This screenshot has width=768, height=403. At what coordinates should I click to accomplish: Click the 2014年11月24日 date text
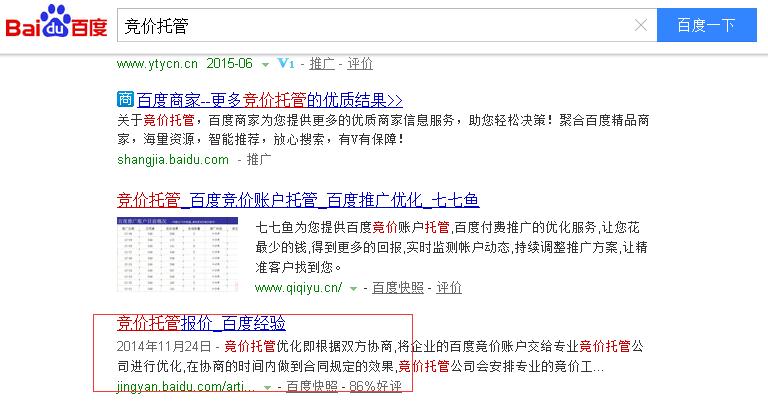tap(164, 347)
